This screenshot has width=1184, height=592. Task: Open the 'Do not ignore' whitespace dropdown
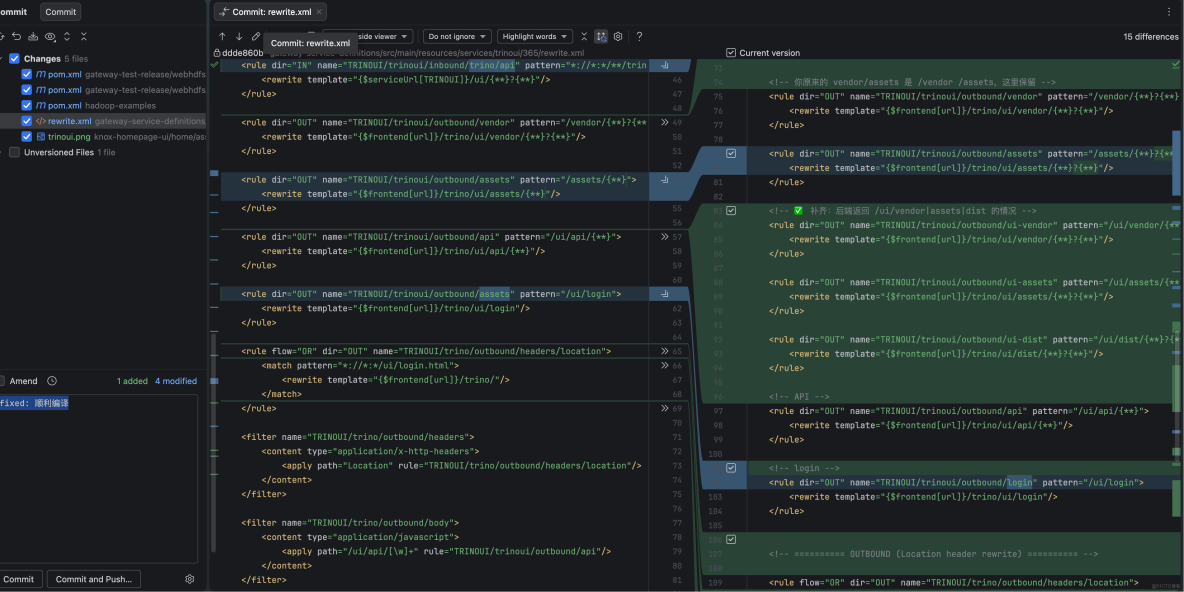457,36
